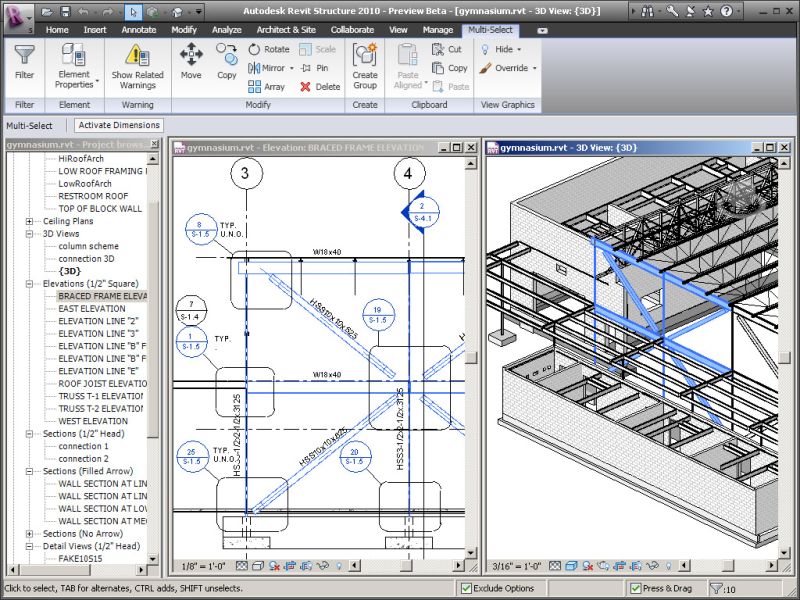The width and height of the screenshot is (800, 600).
Task: Open the BRACED FRAME ELEVATION view in browser
Action: point(102,296)
